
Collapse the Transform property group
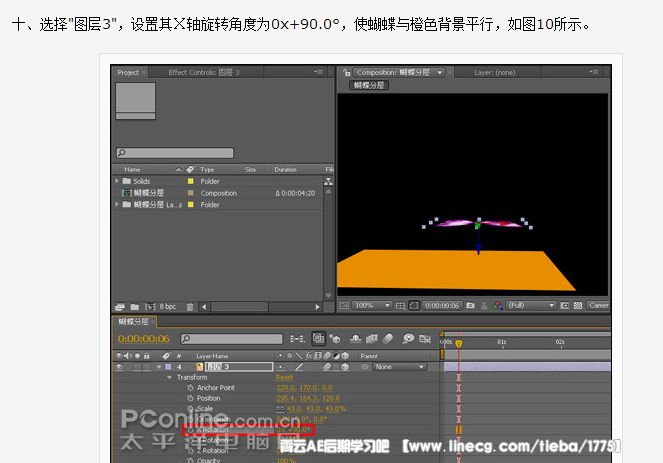tap(169, 377)
